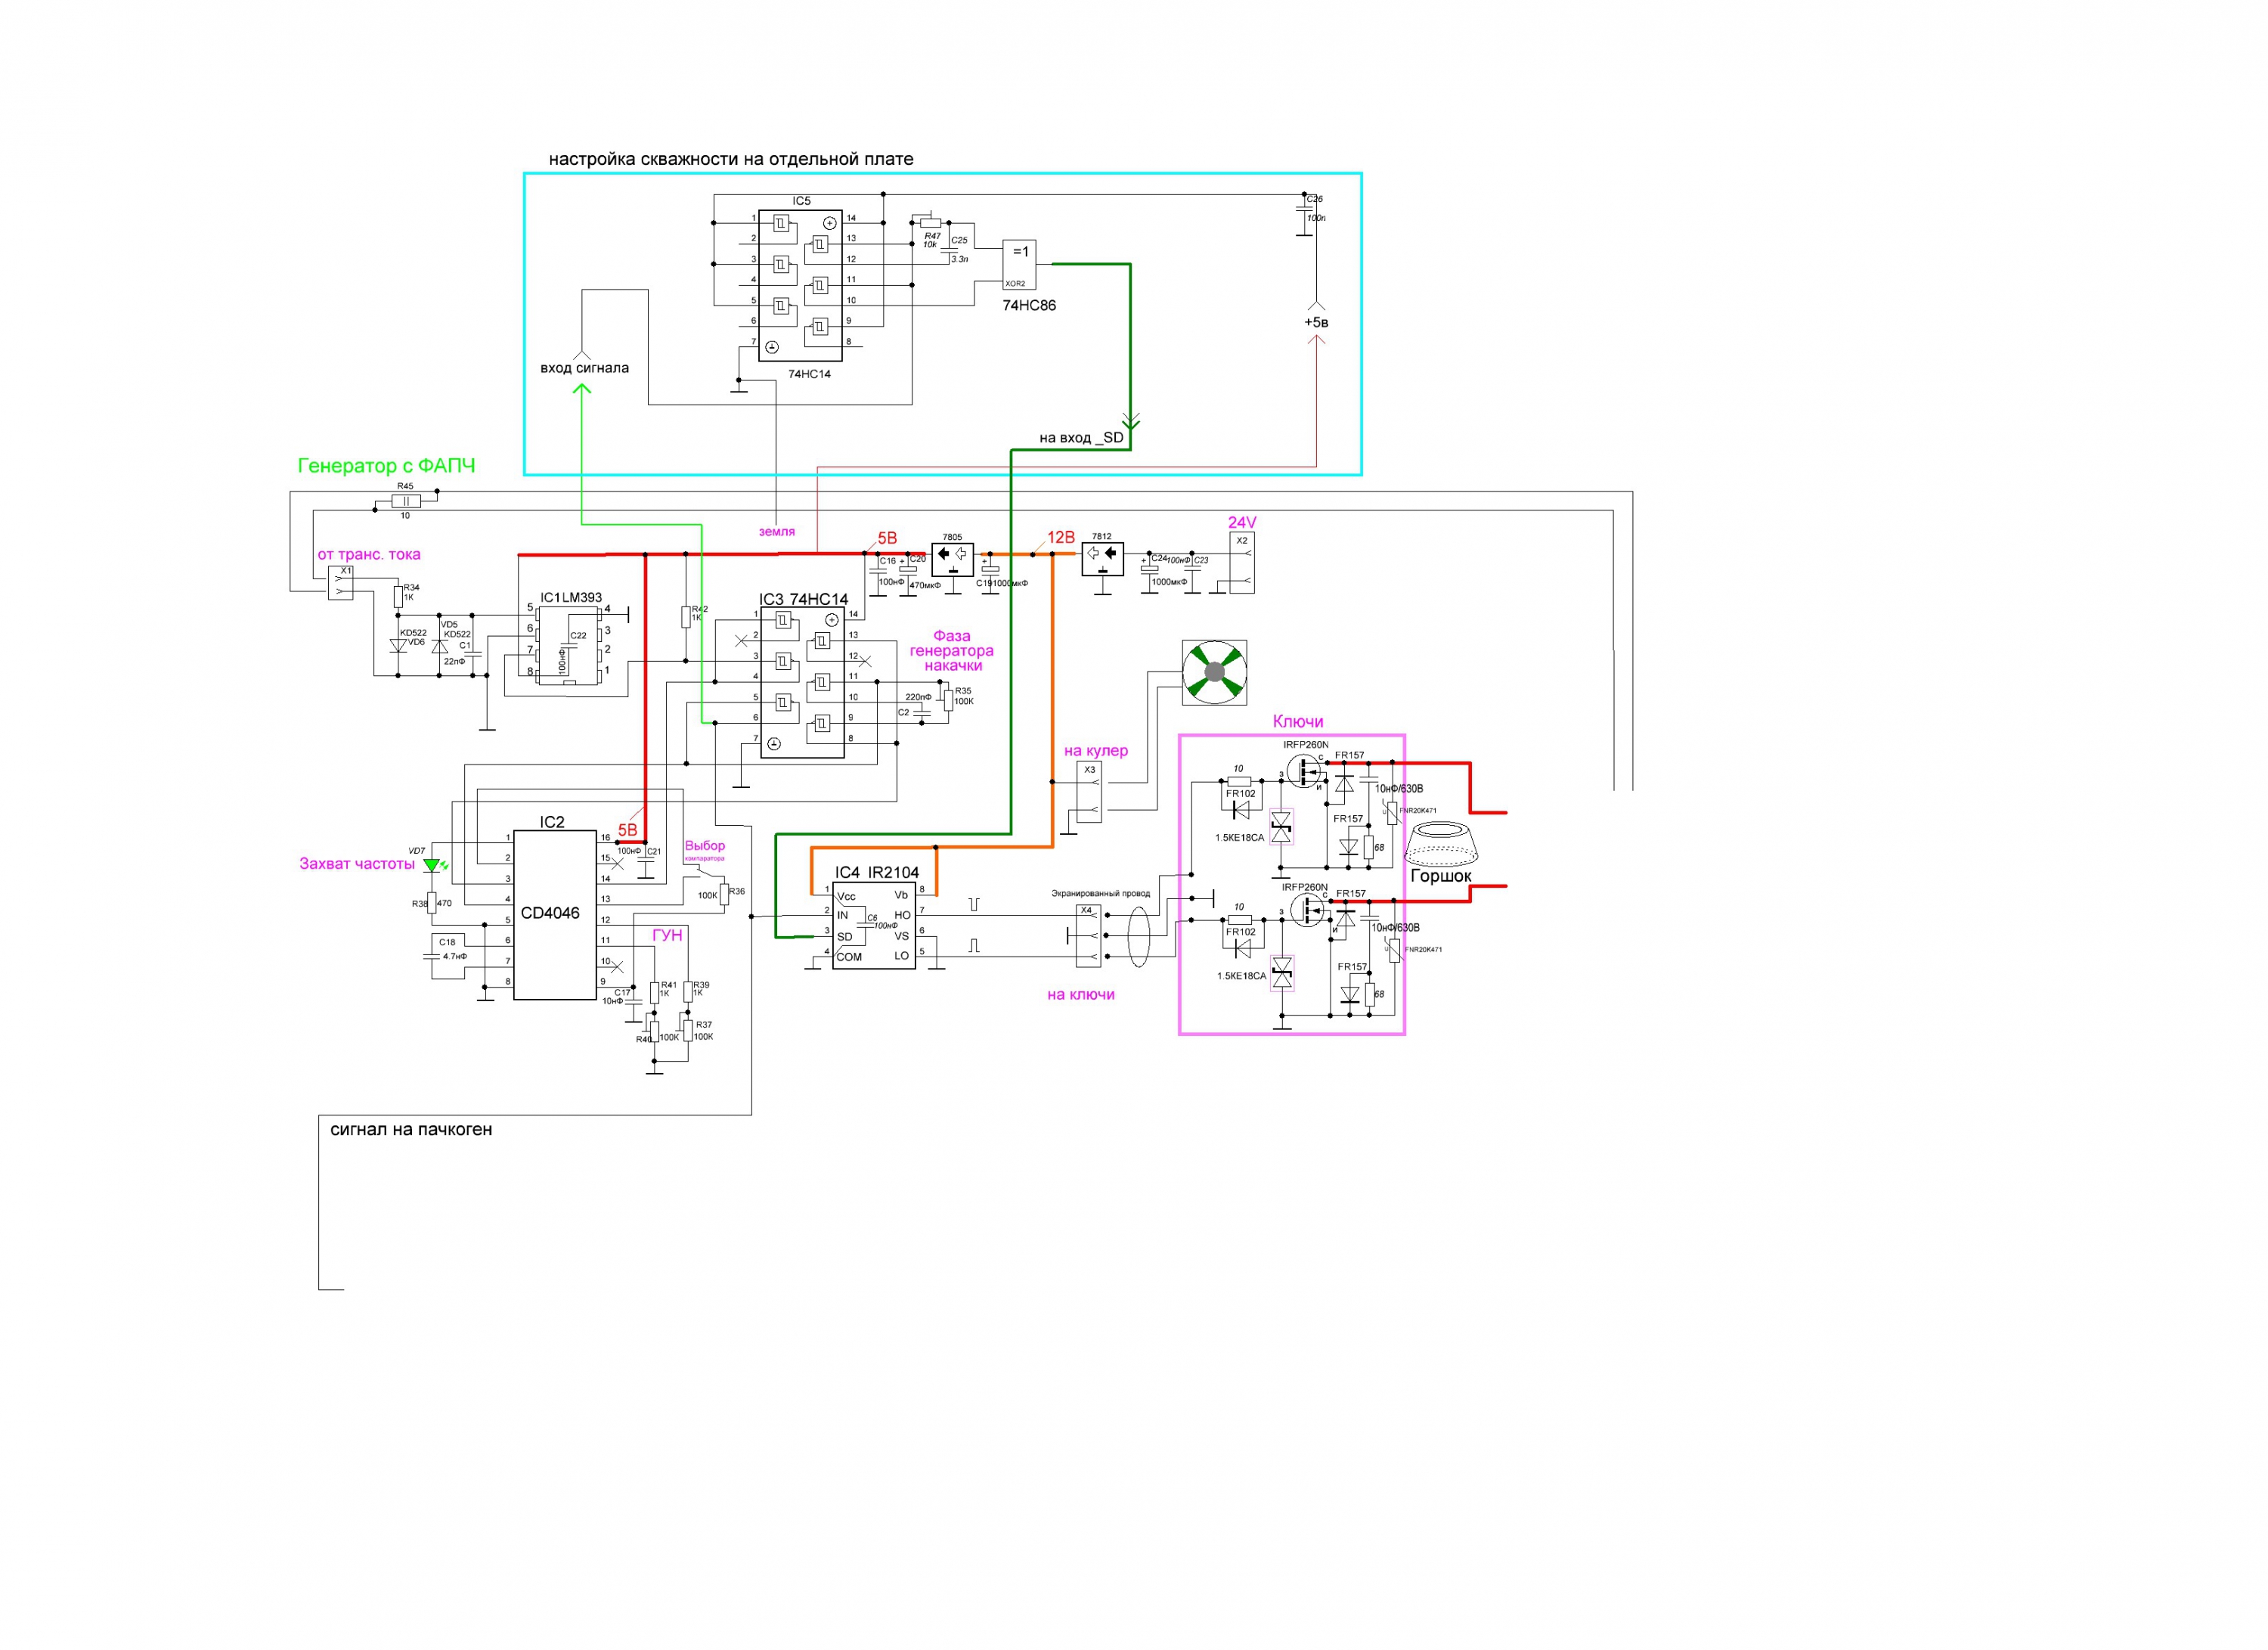Click the KD522 VD6 diode label
Image resolution: width=2268 pixels, height=1650 pixels.
(x=413, y=637)
